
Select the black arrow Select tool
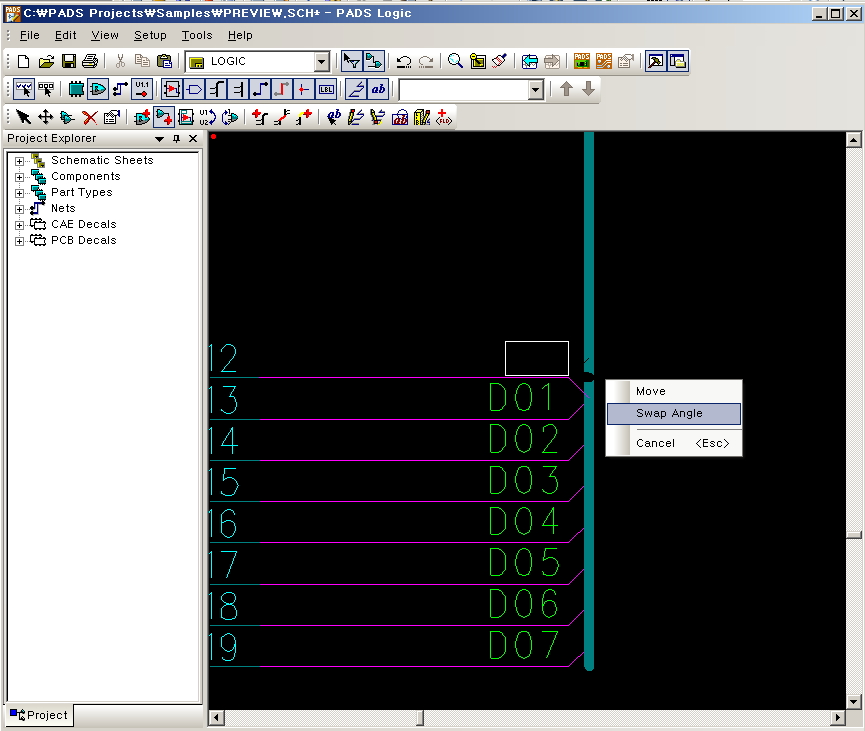tap(23, 117)
